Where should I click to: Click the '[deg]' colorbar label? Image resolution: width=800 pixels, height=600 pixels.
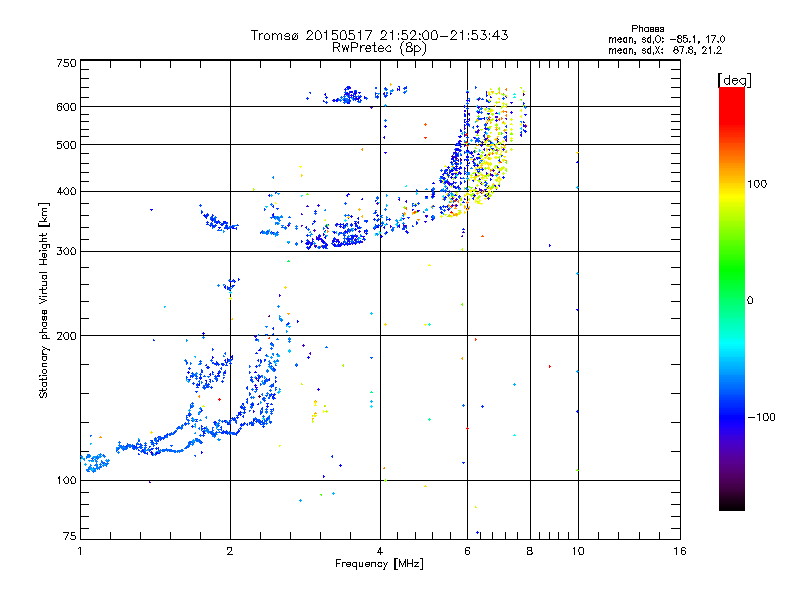pyautogui.click(x=734, y=80)
